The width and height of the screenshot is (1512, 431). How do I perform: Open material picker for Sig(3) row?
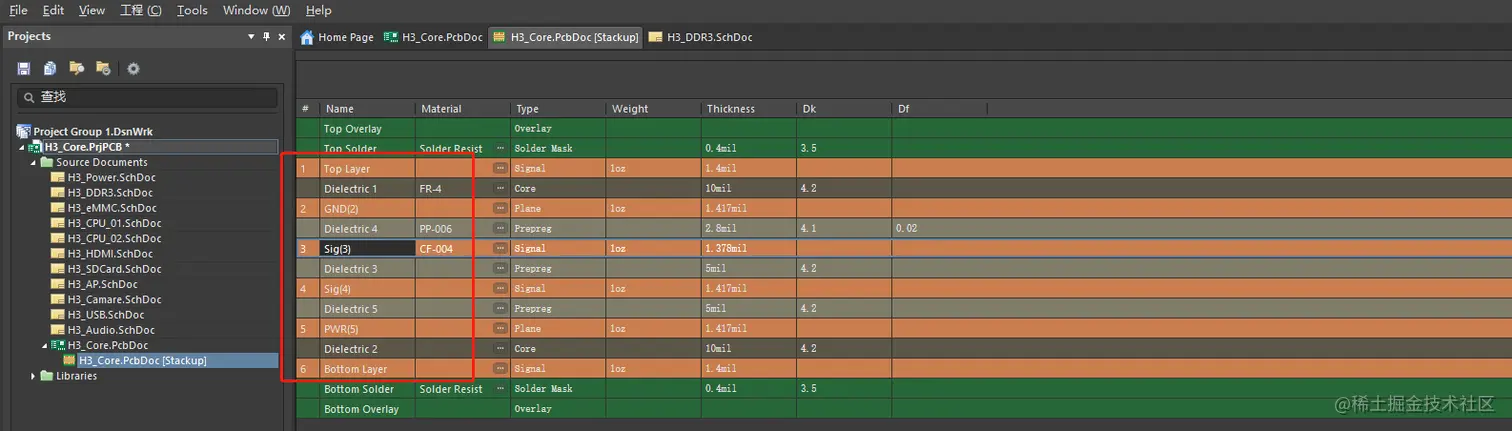(x=501, y=248)
